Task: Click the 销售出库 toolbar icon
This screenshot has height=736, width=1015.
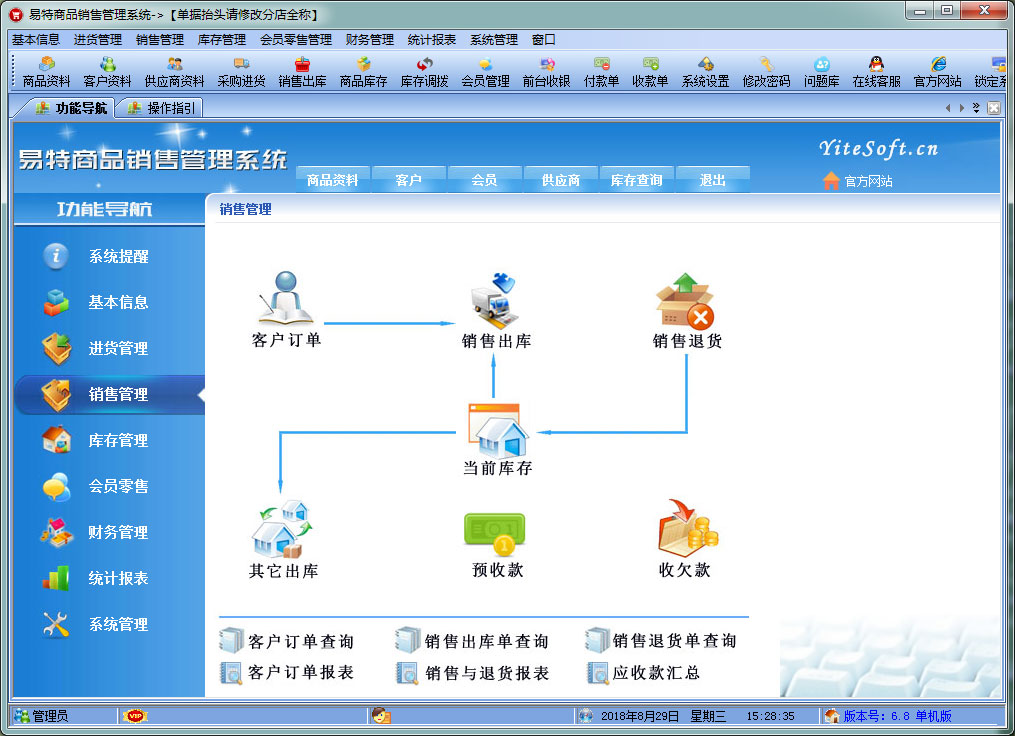Action: point(302,72)
